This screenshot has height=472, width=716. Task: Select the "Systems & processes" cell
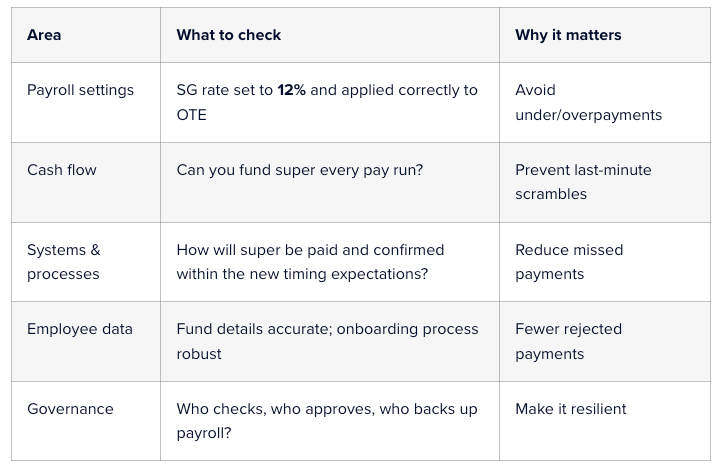click(x=64, y=262)
